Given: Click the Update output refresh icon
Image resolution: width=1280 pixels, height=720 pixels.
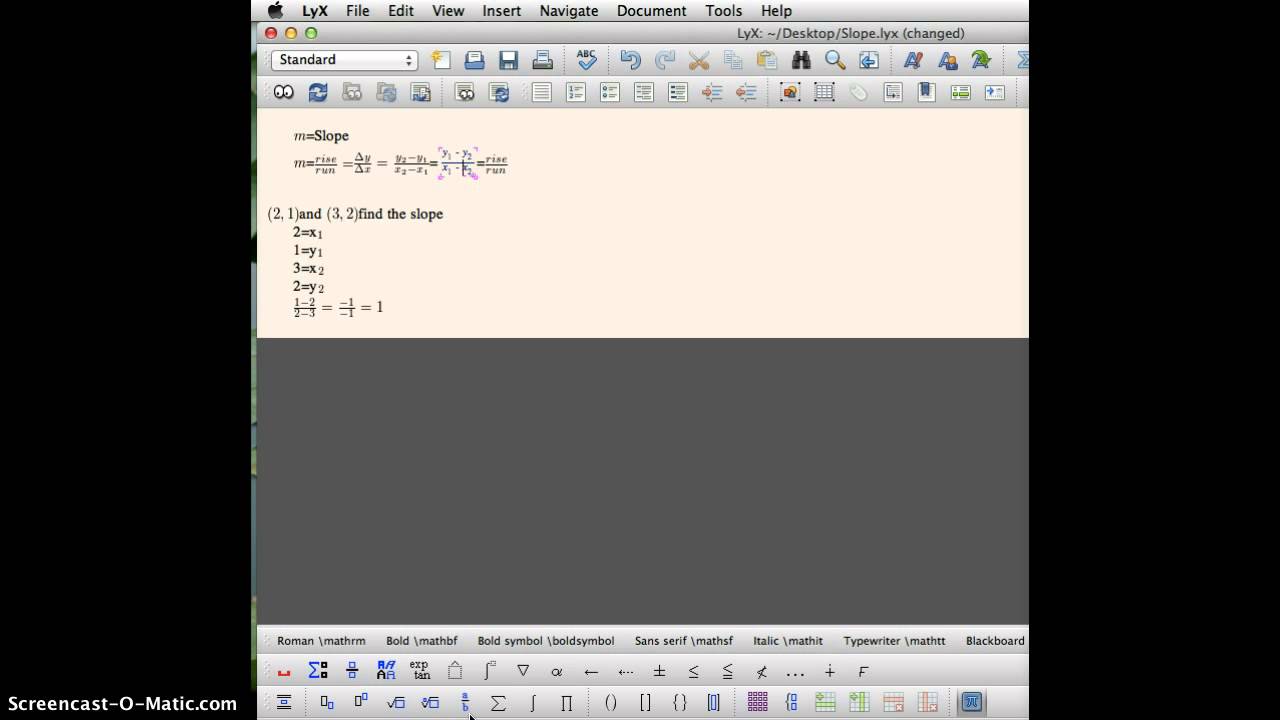Looking at the screenshot, I should click(318, 92).
